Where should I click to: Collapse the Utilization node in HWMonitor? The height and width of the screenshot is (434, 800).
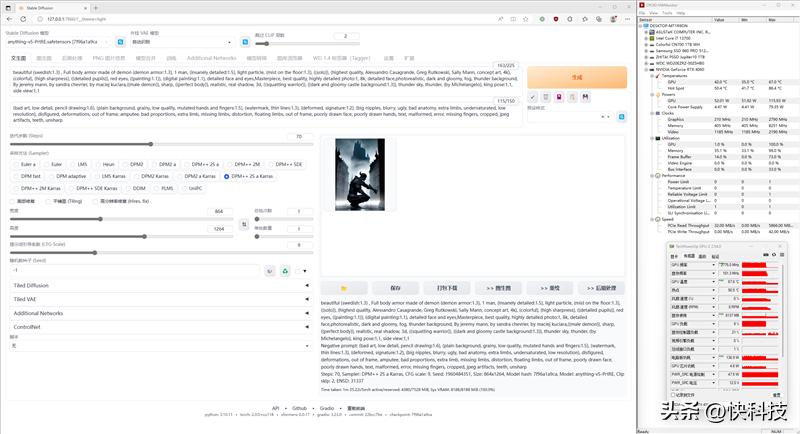coord(652,138)
